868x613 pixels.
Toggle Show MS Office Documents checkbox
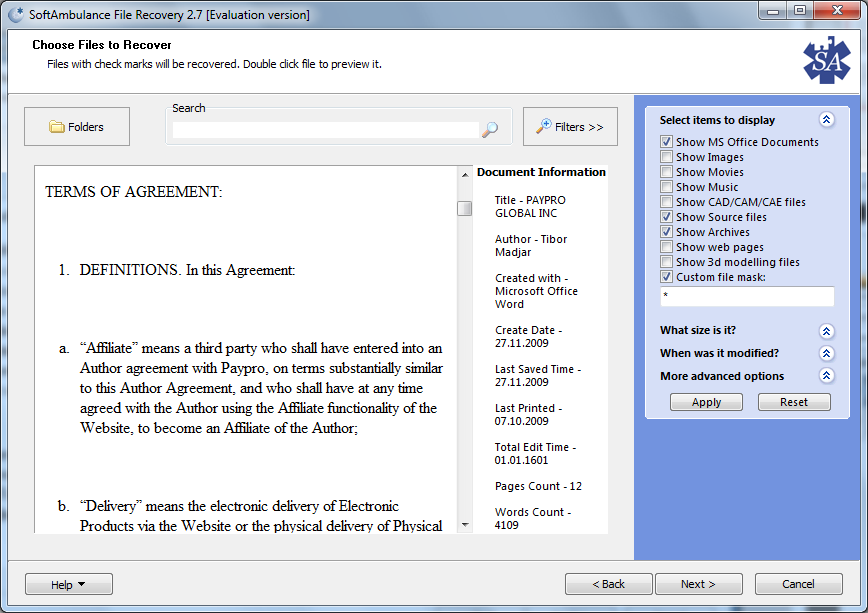point(666,142)
